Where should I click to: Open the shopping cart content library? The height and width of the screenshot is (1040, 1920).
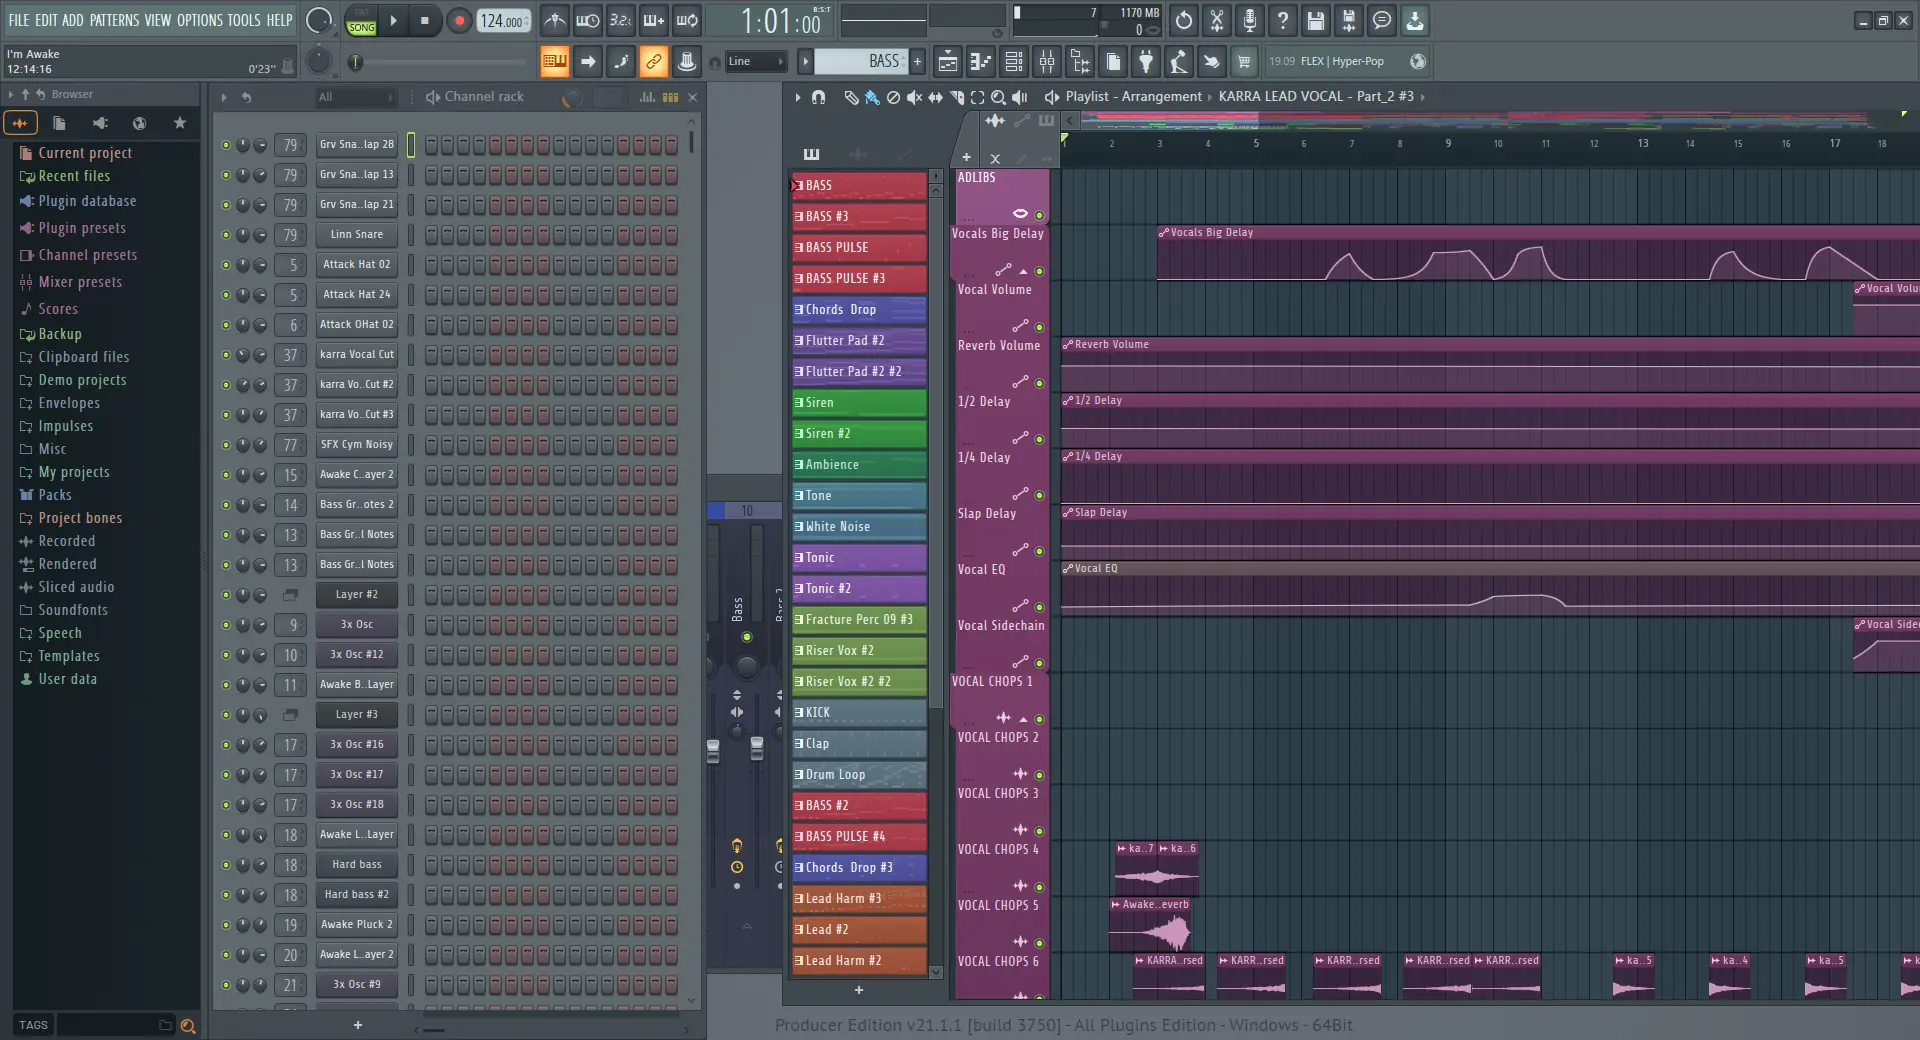[1244, 62]
